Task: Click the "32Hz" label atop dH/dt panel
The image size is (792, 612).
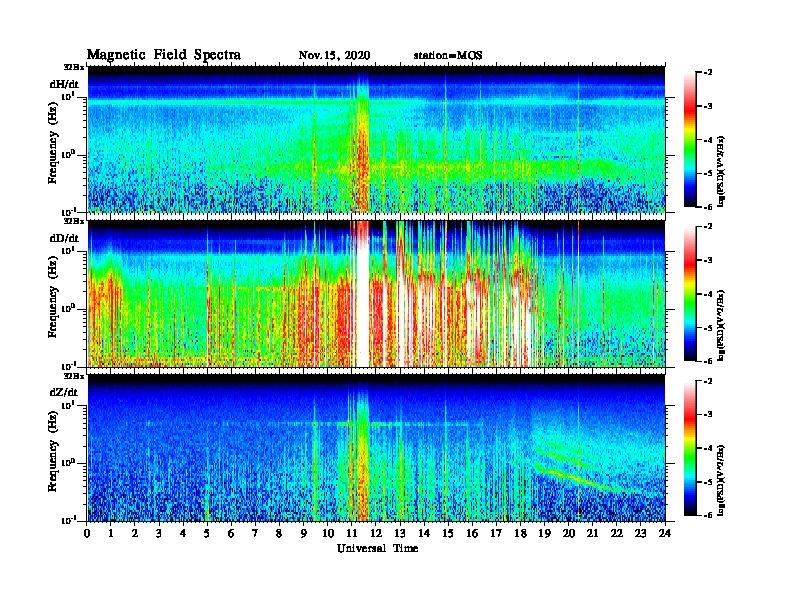Action: 74,67
